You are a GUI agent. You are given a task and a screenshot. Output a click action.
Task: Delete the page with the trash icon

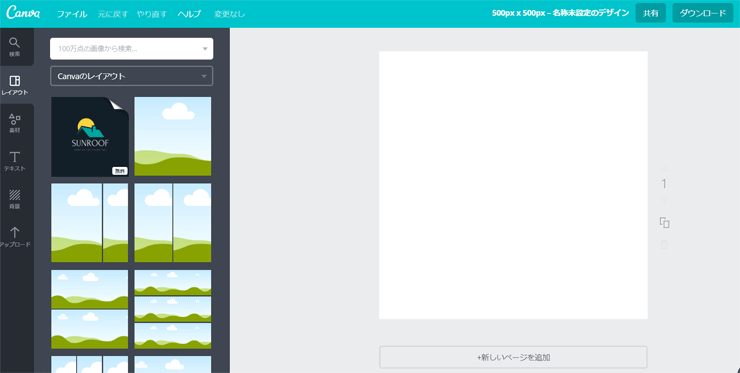pyautogui.click(x=664, y=245)
